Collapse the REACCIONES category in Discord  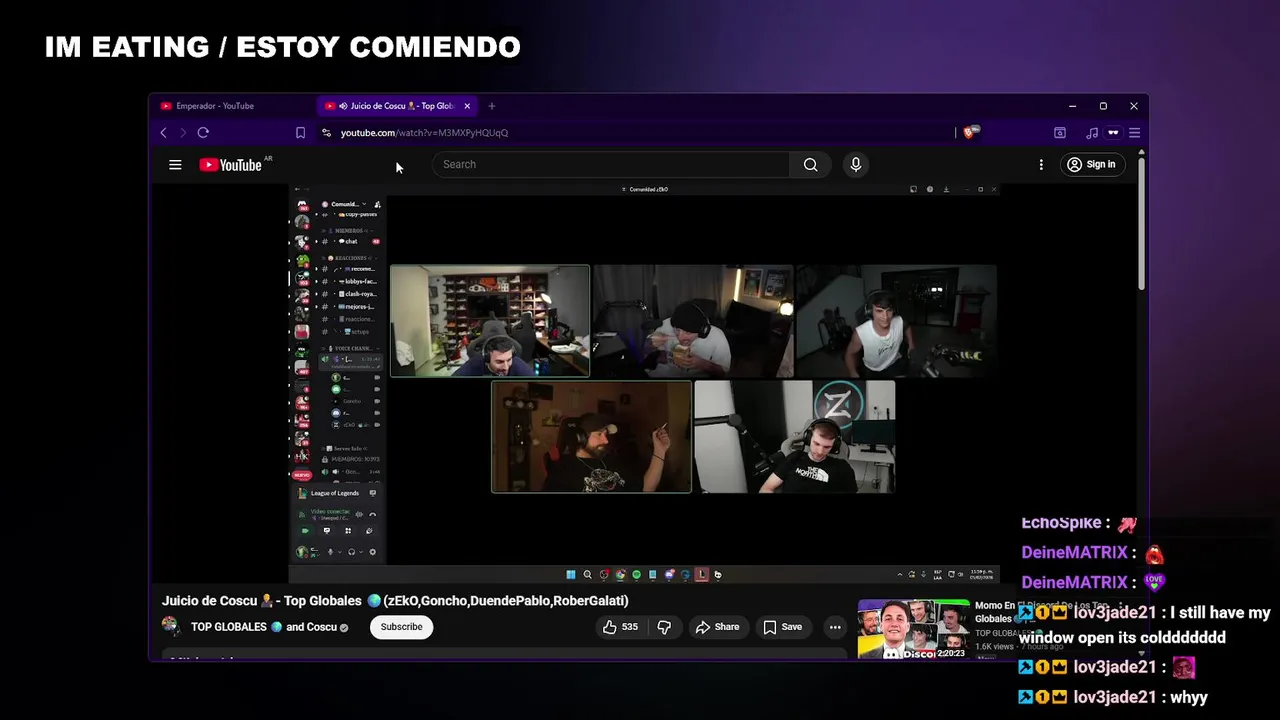click(349, 257)
